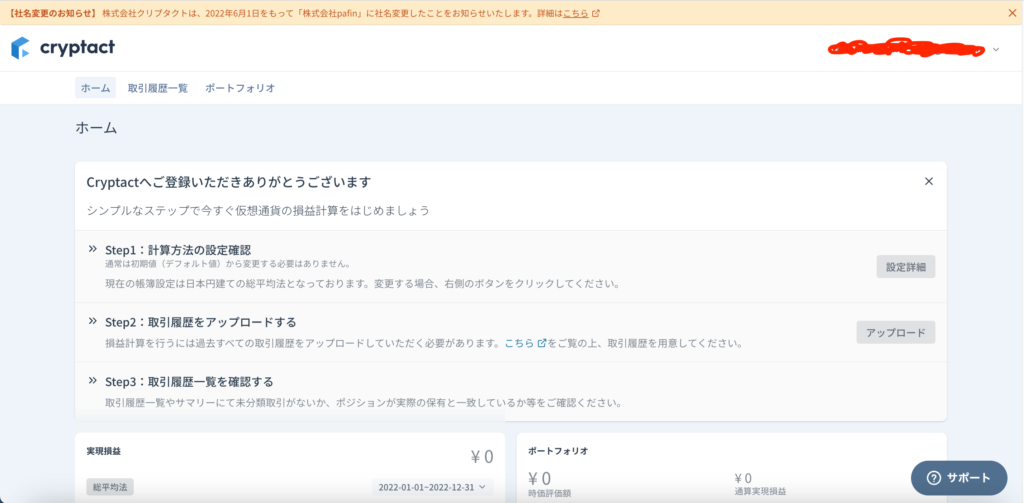1024x503 pixels.
Task: Select the ホーム tab
Action: coord(95,88)
